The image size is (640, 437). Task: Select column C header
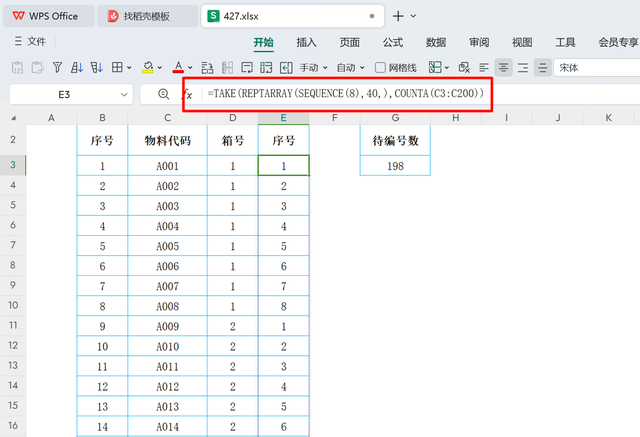click(x=167, y=118)
